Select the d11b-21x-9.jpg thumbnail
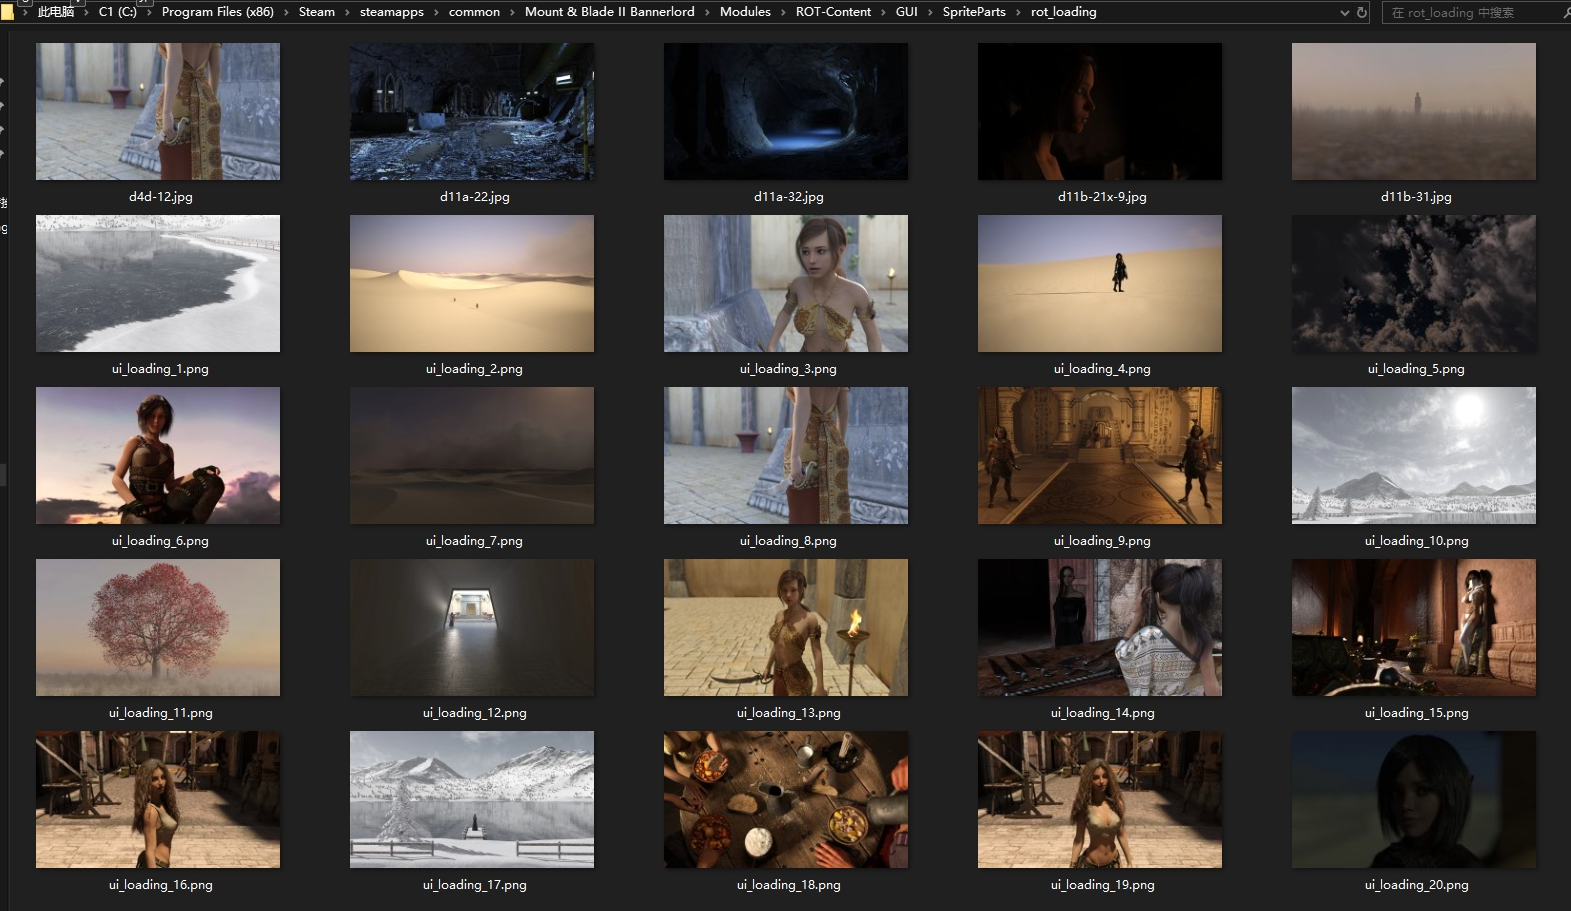 pyautogui.click(x=1100, y=111)
